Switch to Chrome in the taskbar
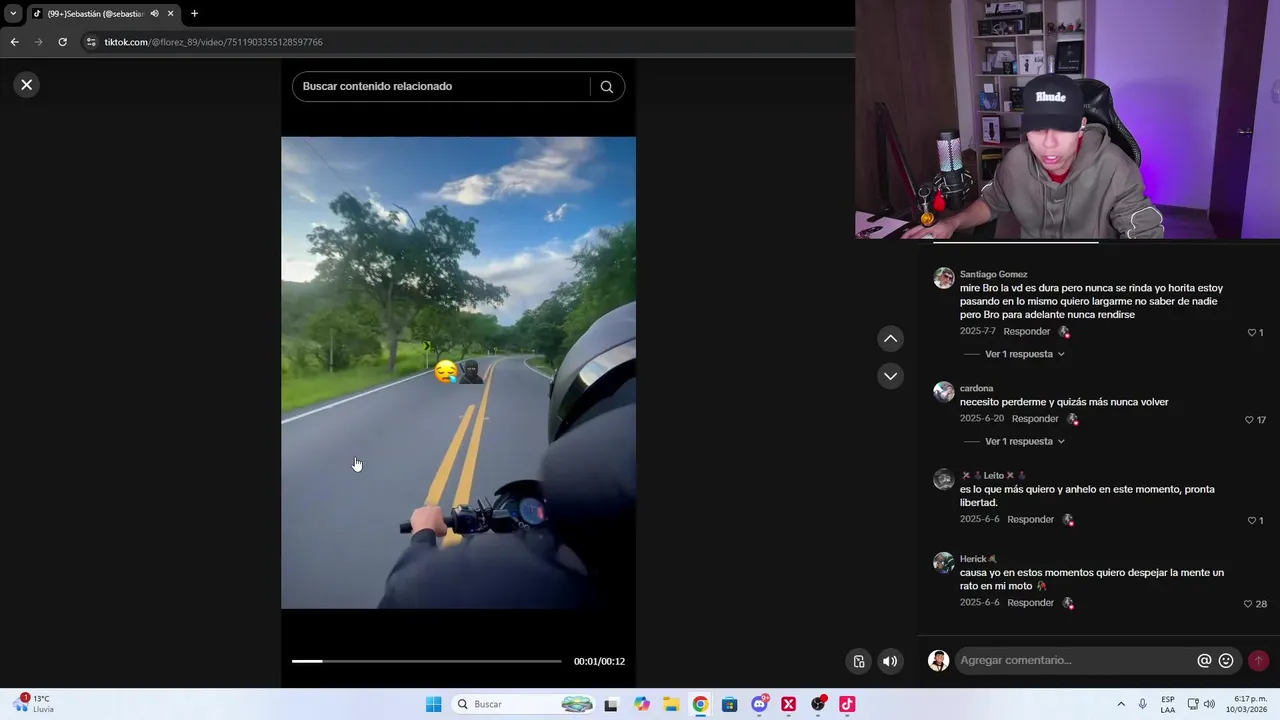Viewport: 1280px width, 720px height. click(x=700, y=704)
